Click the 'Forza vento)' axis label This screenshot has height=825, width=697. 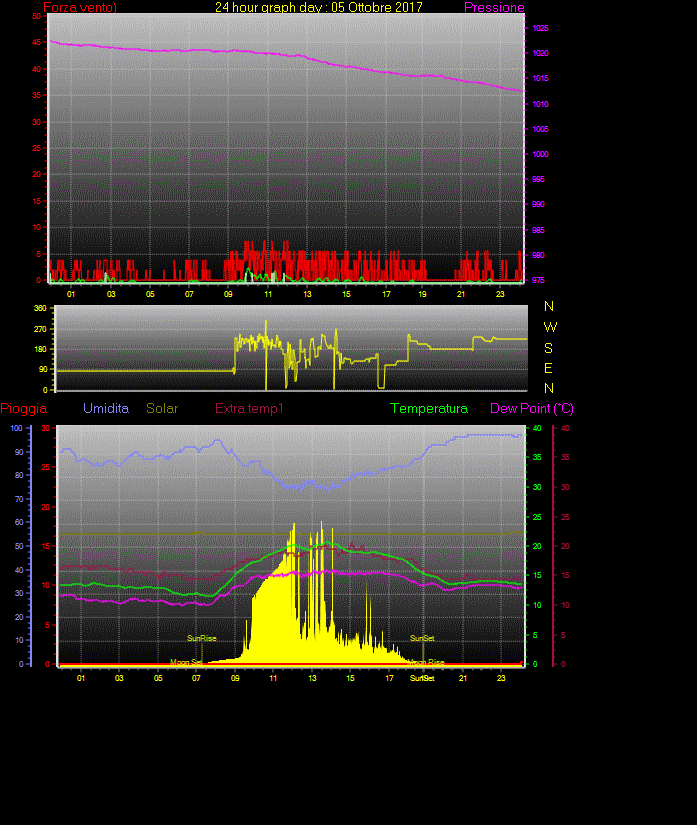[x=80, y=7]
